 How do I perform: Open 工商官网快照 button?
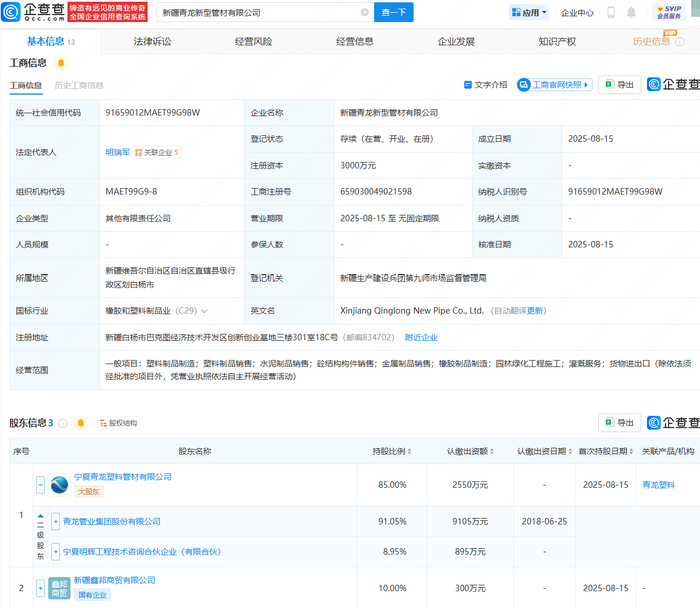[554, 85]
